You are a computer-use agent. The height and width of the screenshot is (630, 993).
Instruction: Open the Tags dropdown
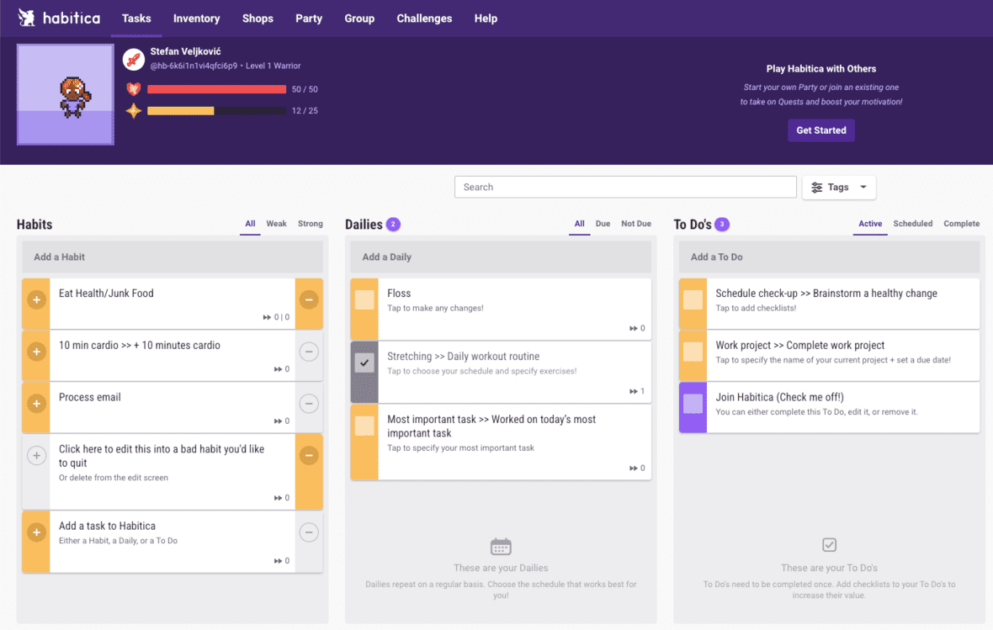(862, 187)
